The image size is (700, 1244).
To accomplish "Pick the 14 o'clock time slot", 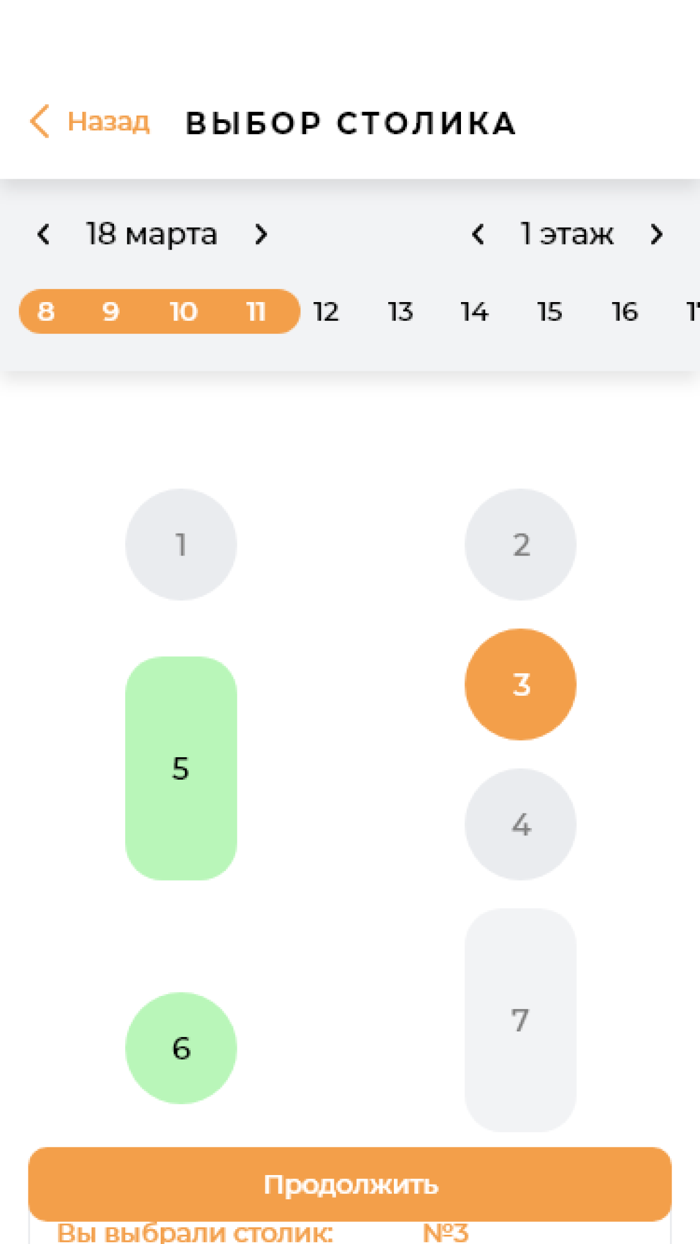I will (x=475, y=312).
